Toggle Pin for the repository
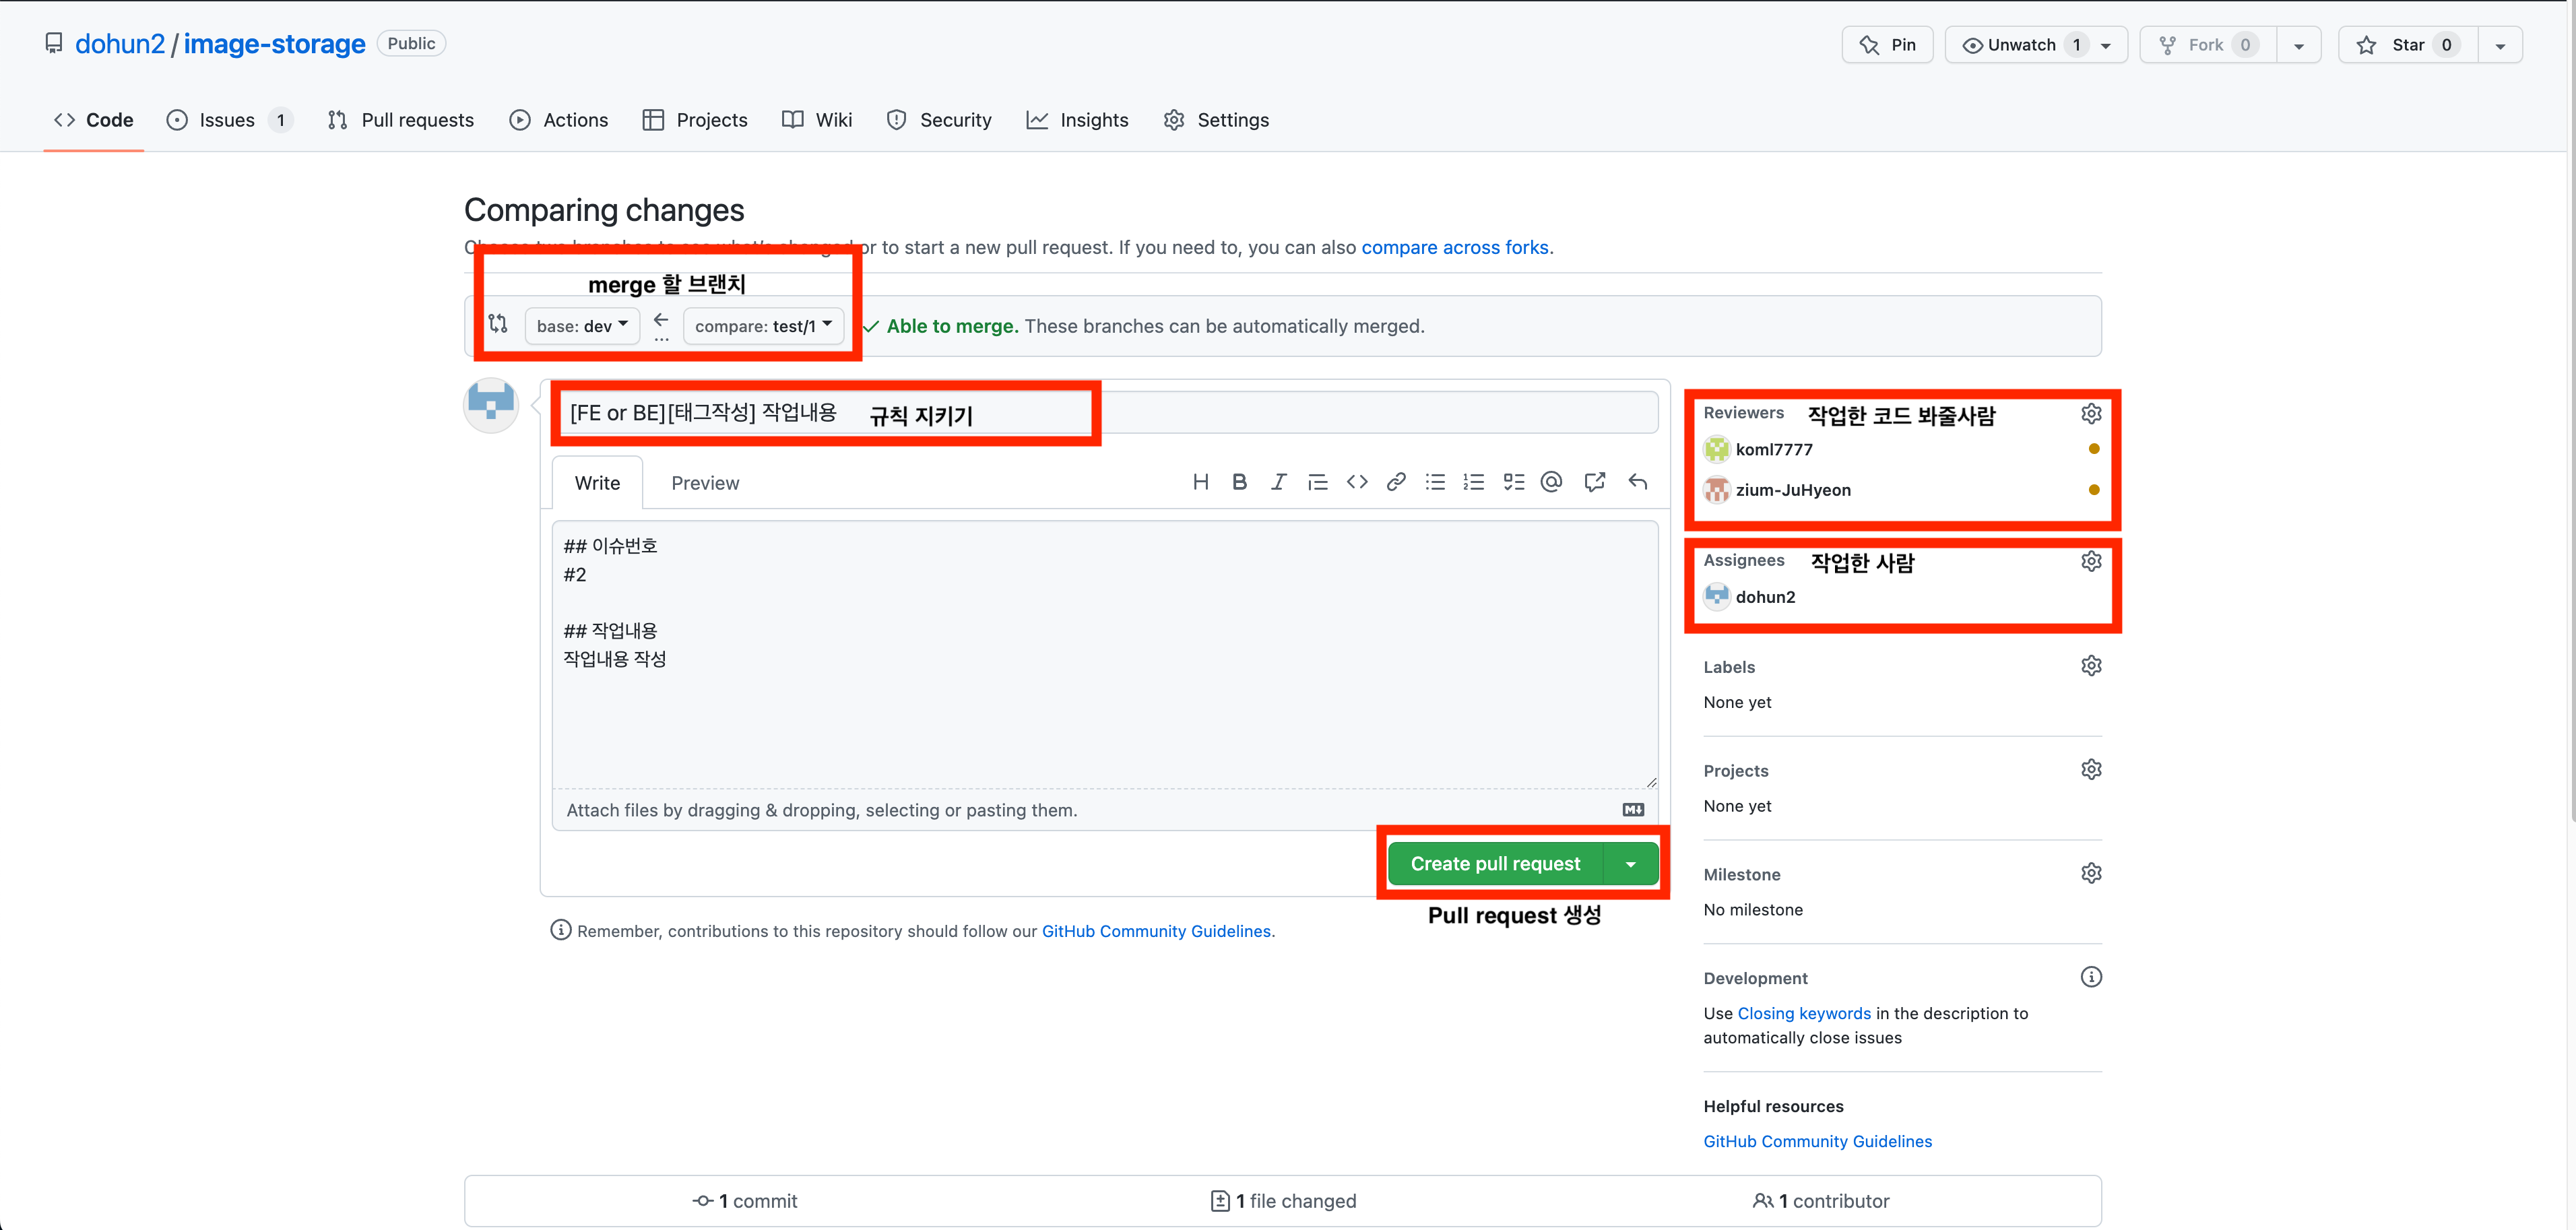The height and width of the screenshot is (1230, 2576). coord(1887,45)
